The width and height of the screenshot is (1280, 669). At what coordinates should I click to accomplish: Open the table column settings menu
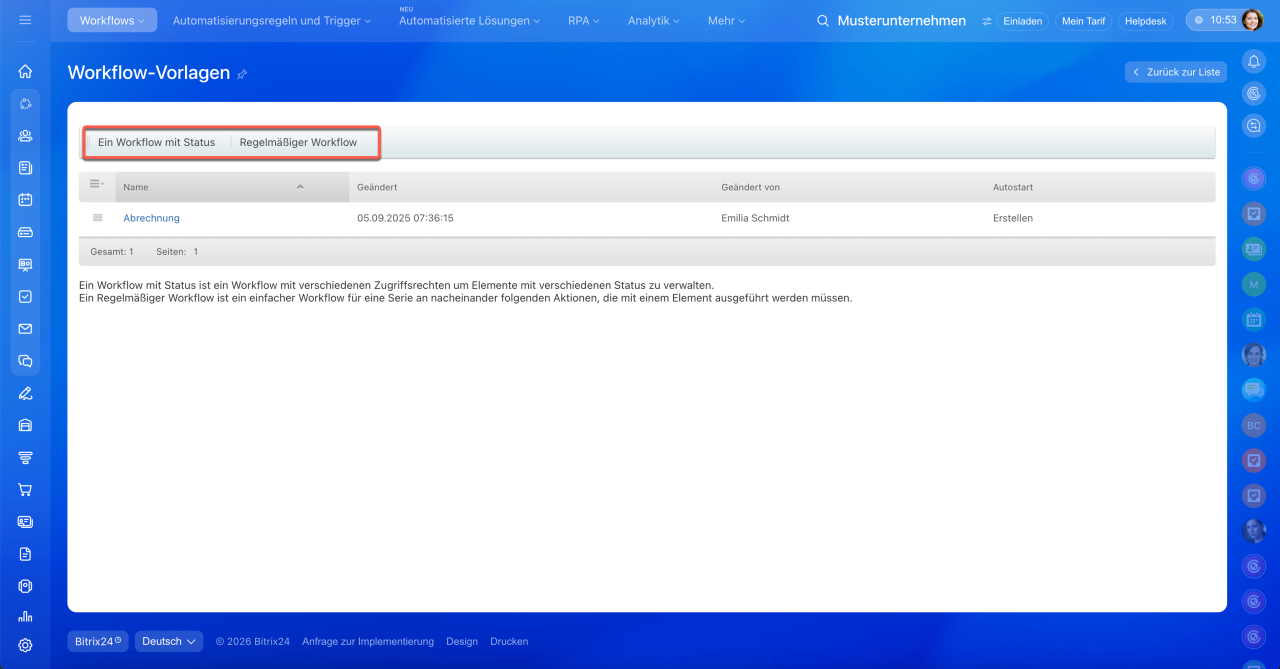click(x=97, y=185)
